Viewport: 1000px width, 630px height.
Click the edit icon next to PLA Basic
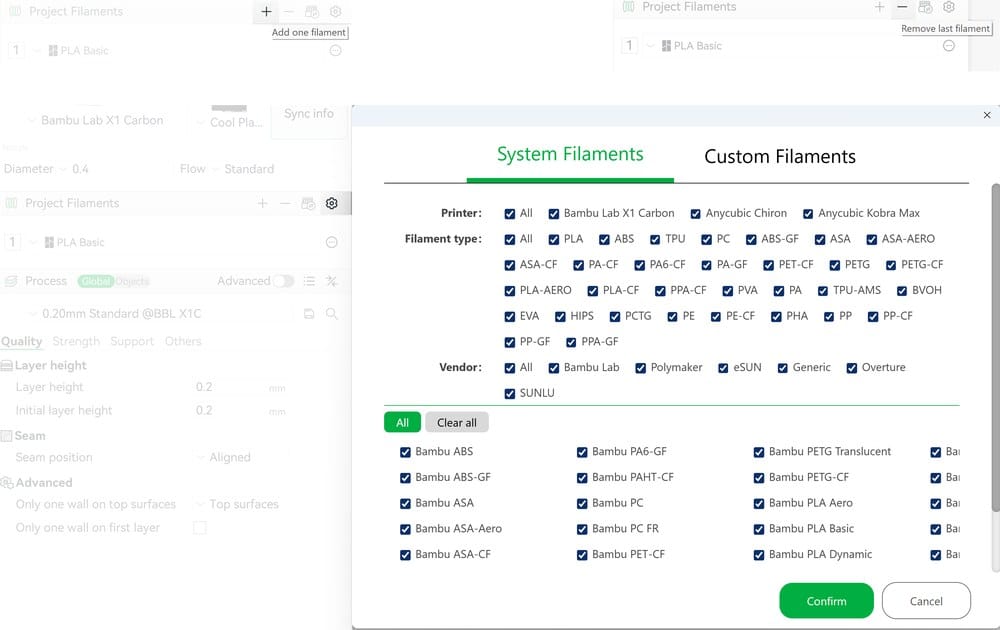click(332, 242)
